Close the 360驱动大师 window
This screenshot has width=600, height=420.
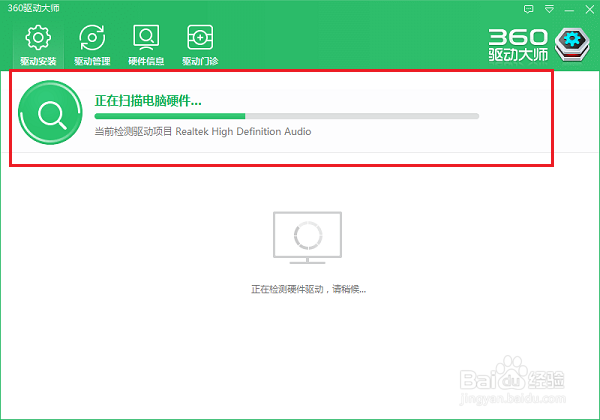click(x=590, y=9)
